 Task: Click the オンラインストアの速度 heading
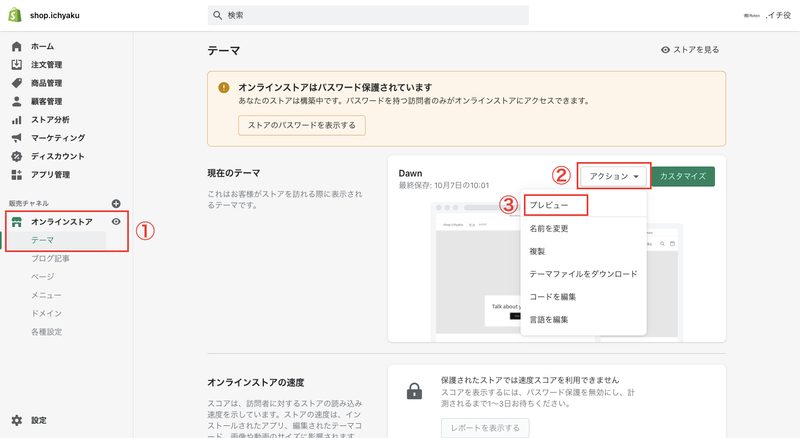pos(256,382)
